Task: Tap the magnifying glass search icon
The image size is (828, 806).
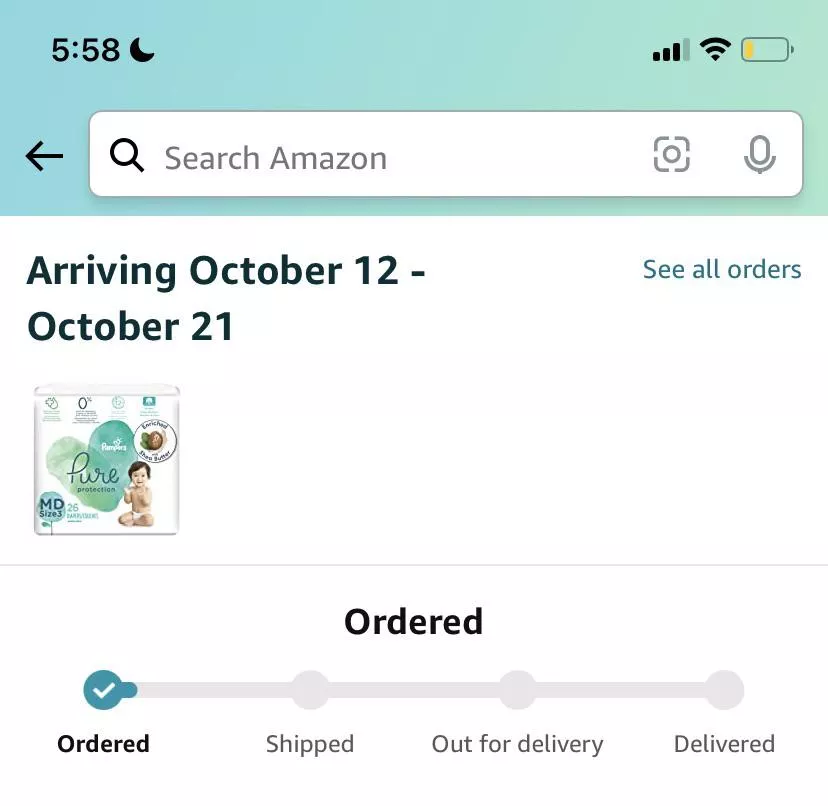Action: tap(127, 156)
